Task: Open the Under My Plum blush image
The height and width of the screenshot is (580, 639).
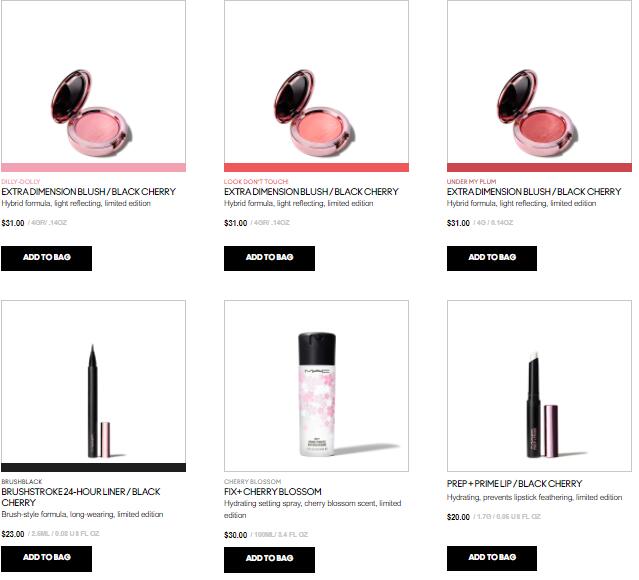Action: click(x=539, y=82)
